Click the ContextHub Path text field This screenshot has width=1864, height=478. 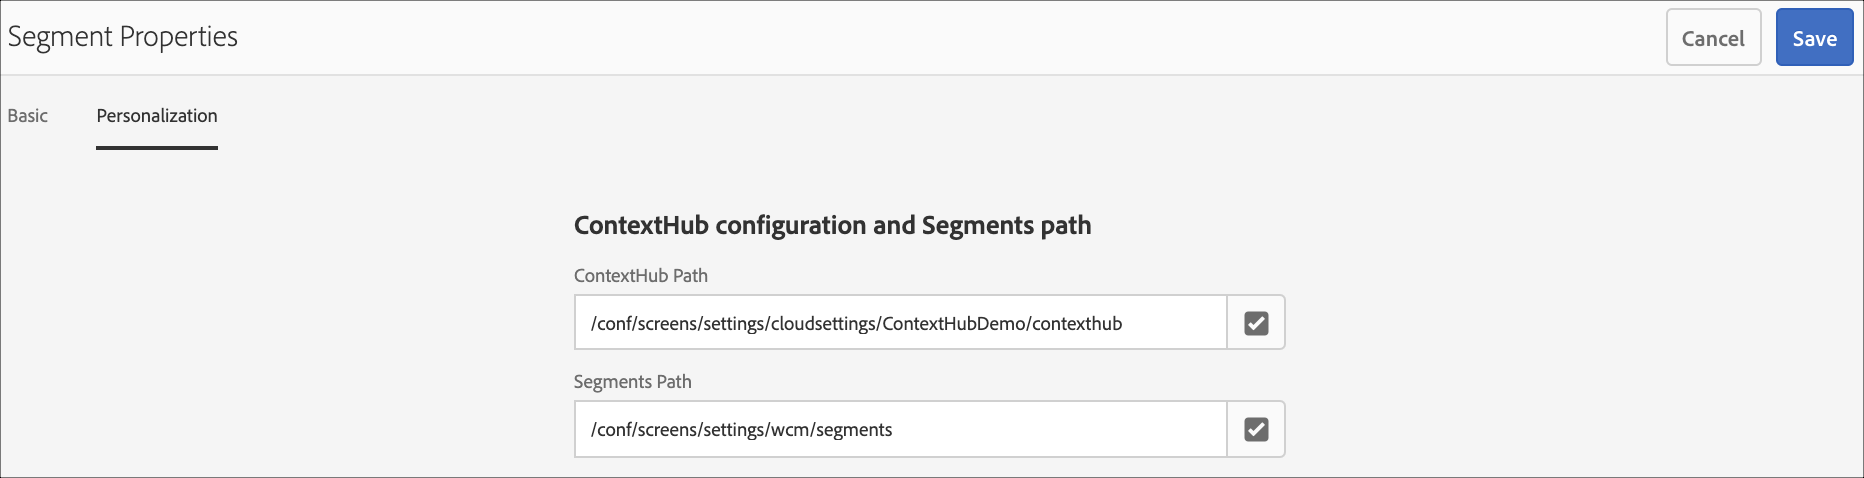point(900,323)
